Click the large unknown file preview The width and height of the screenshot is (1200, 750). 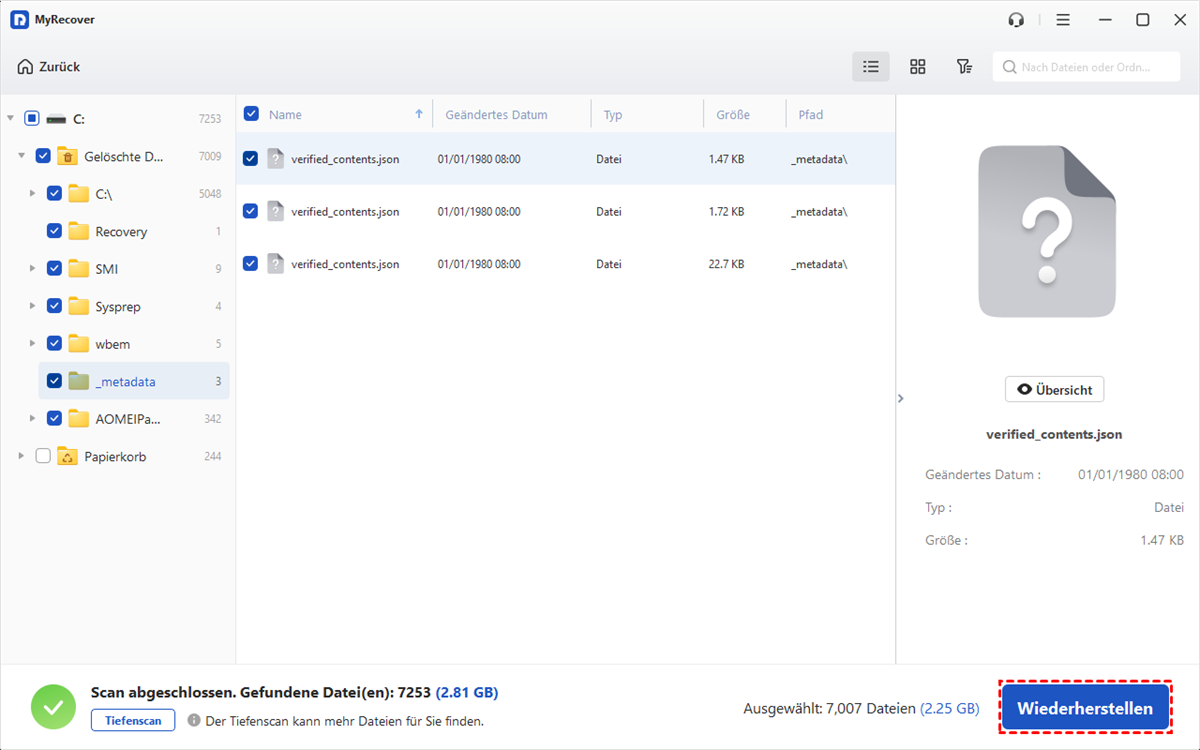pos(1047,232)
